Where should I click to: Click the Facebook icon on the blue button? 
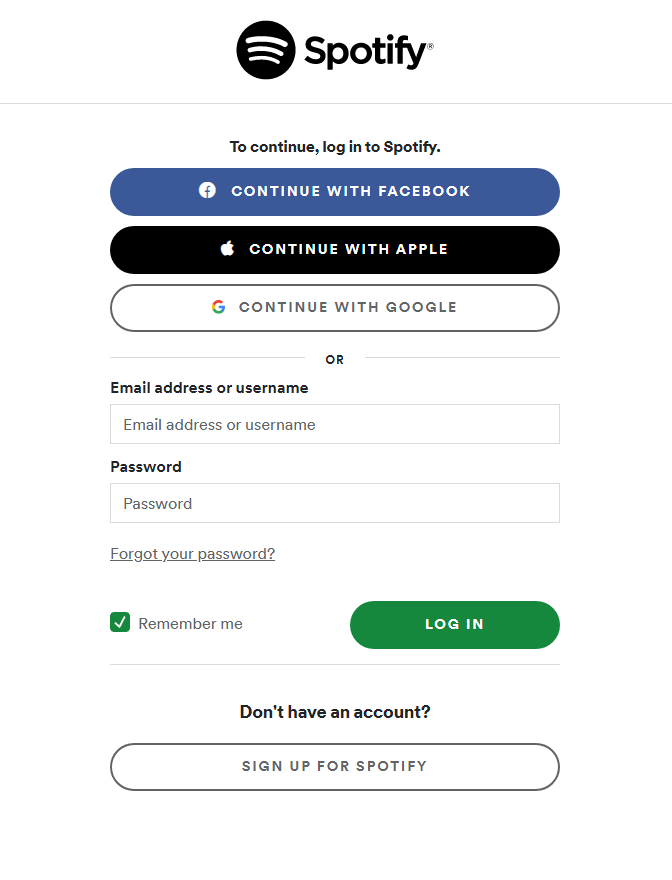(x=206, y=191)
